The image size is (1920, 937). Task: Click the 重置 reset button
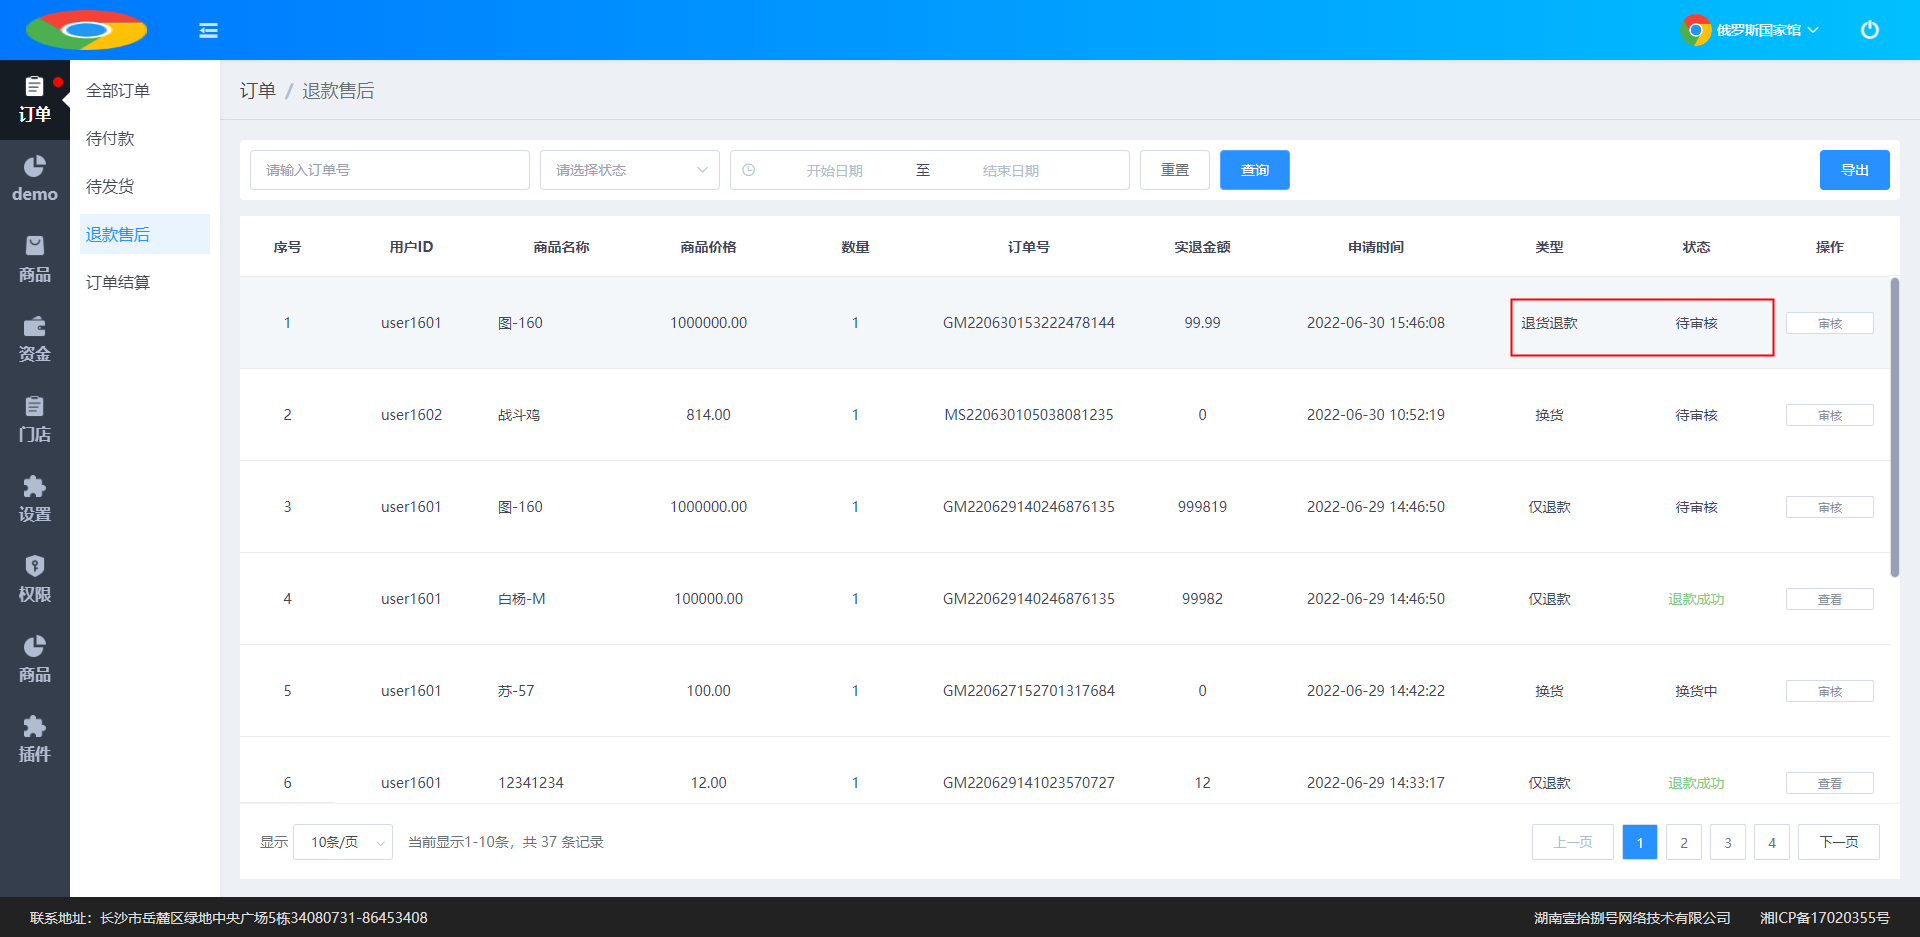click(x=1175, y=170)
